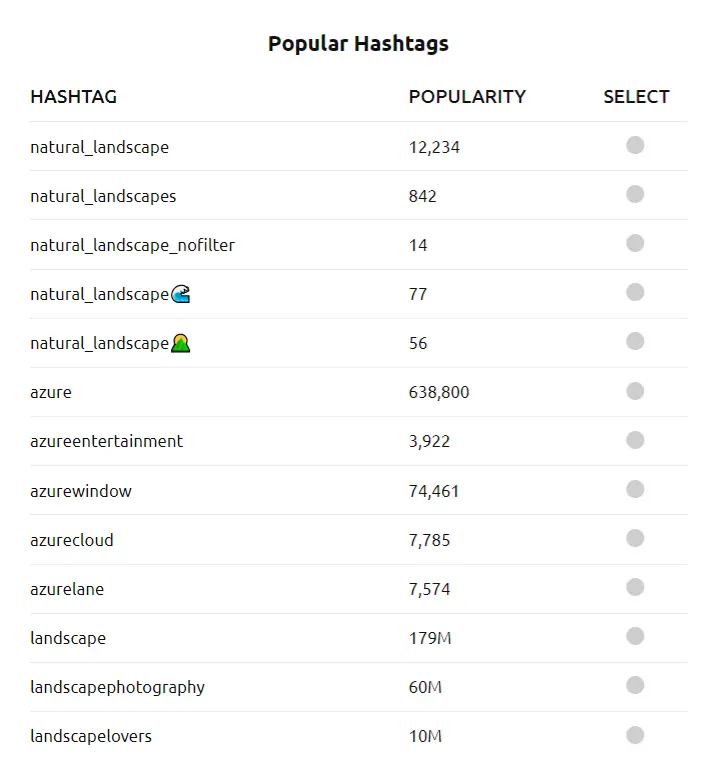The image size is (725, 758).
Task: Select the natural_landscape radio button
Action: (635, 146)
